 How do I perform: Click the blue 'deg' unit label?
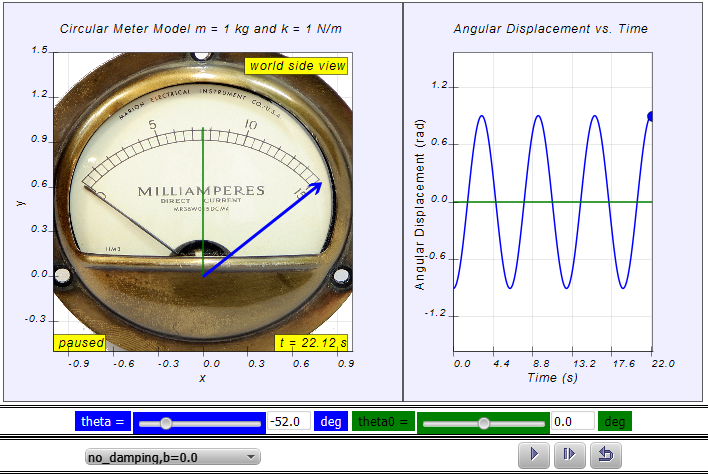tap(331, 421)
